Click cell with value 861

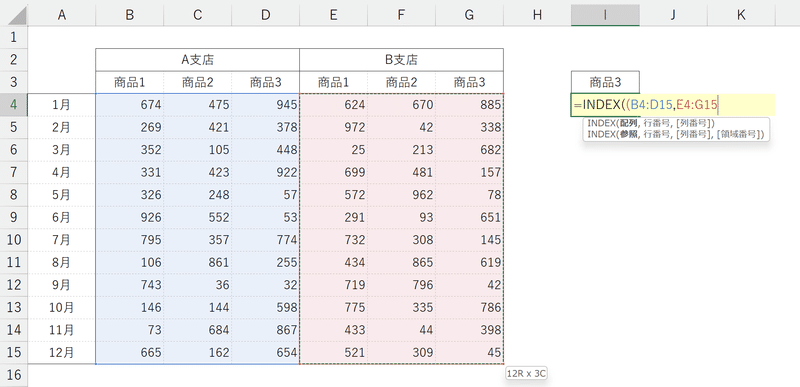[197, 262]
